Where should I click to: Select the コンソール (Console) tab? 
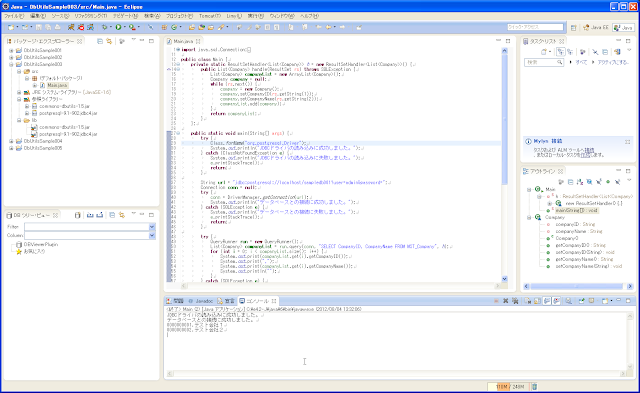coord(257,301)
